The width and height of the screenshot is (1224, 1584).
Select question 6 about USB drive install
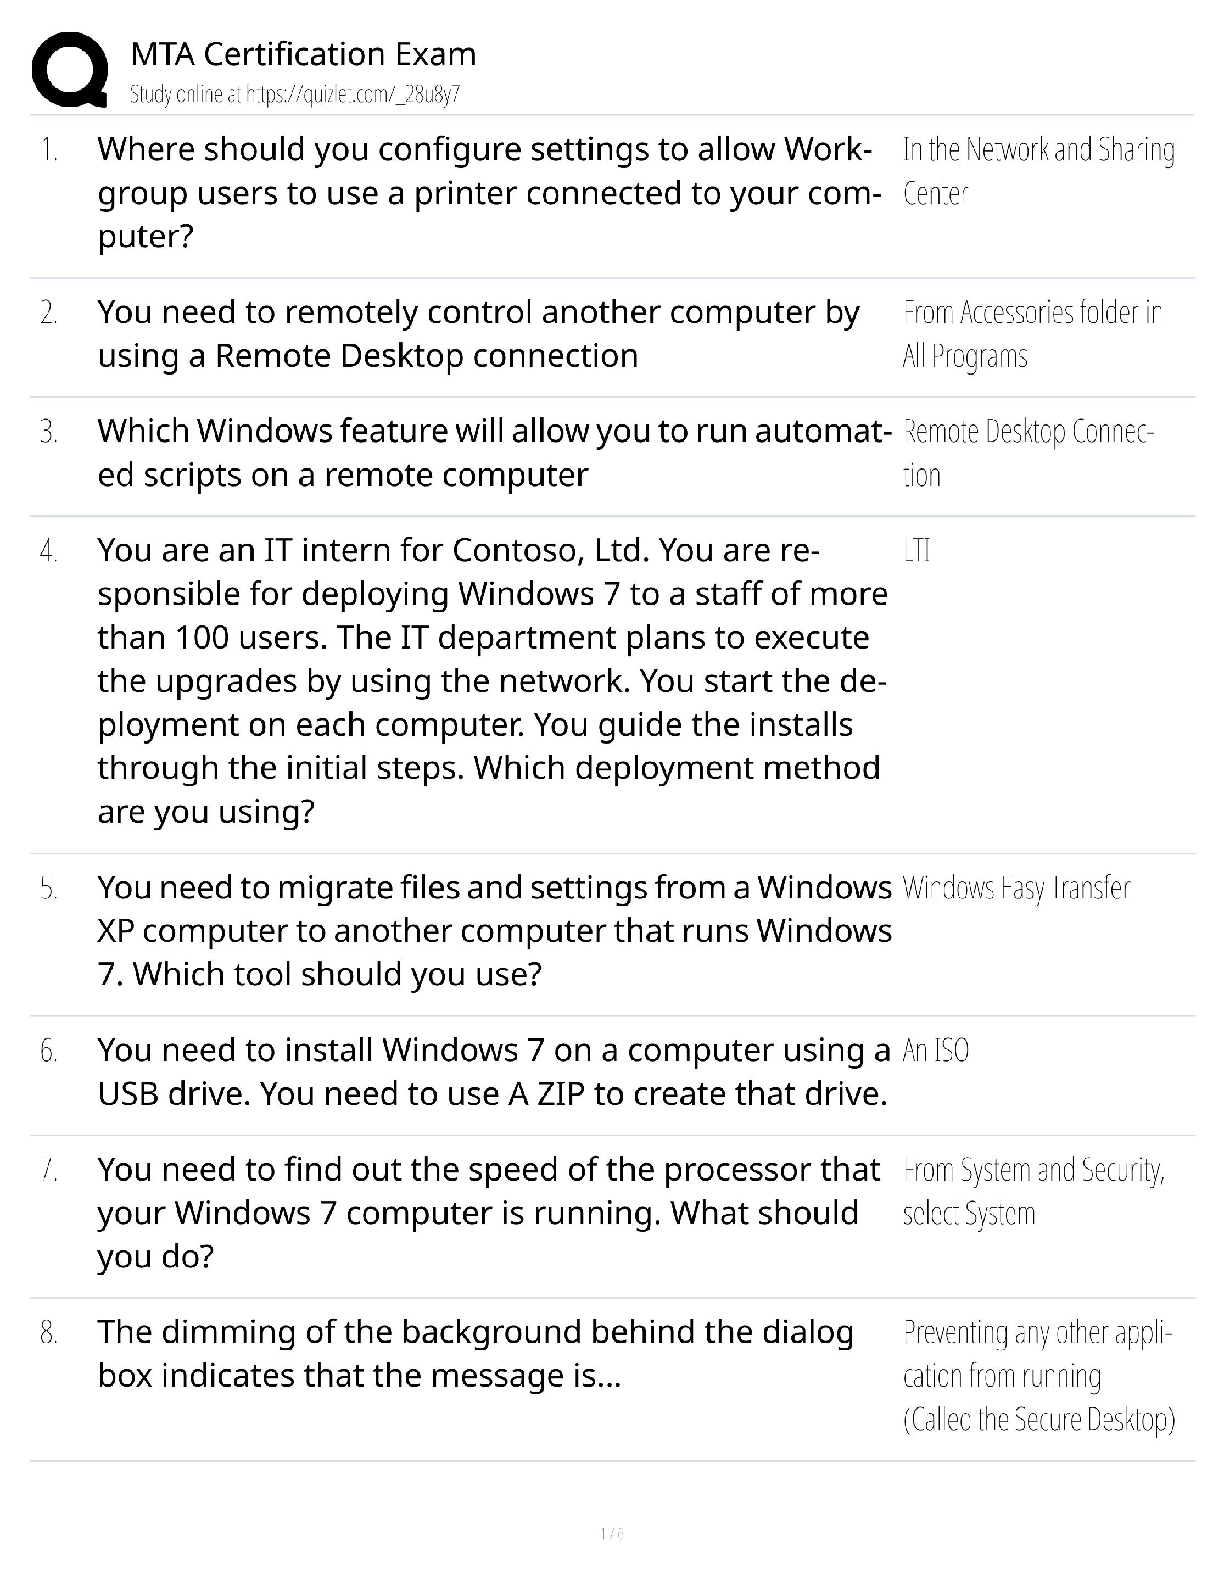(493, 1072)
